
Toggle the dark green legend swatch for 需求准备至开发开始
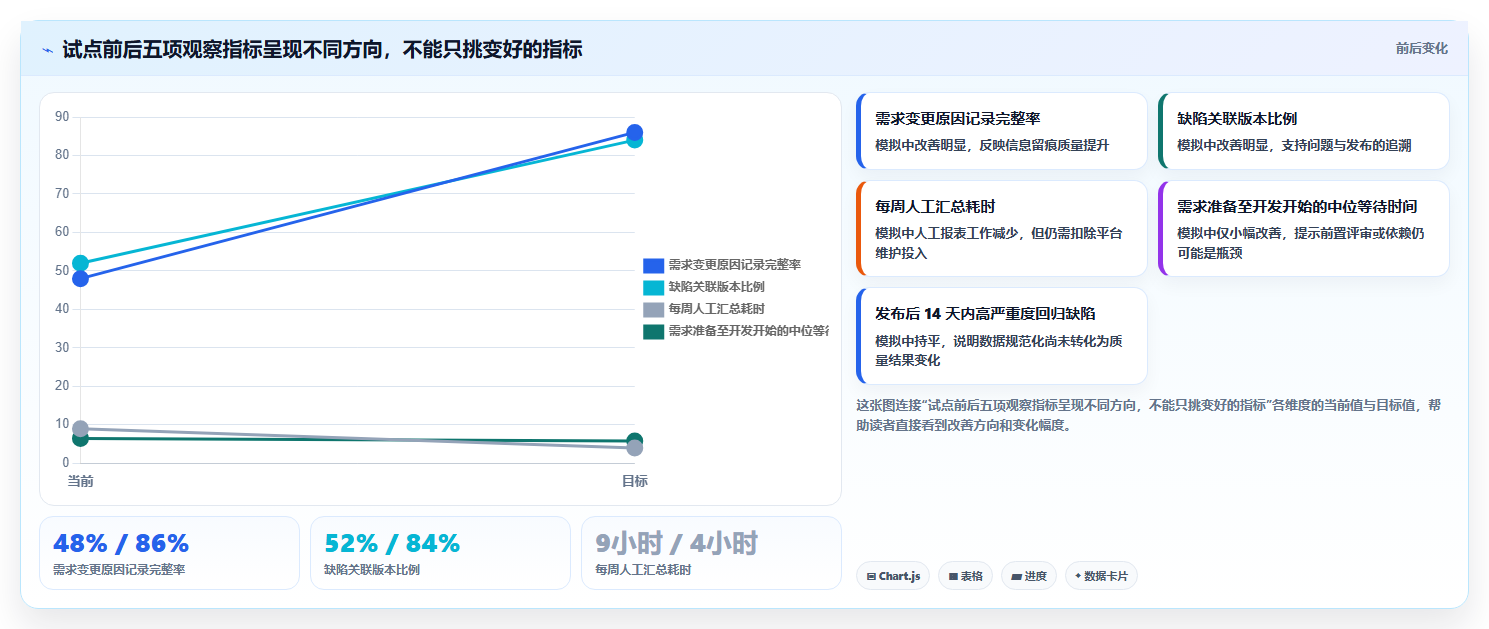[x=653, y=331]
